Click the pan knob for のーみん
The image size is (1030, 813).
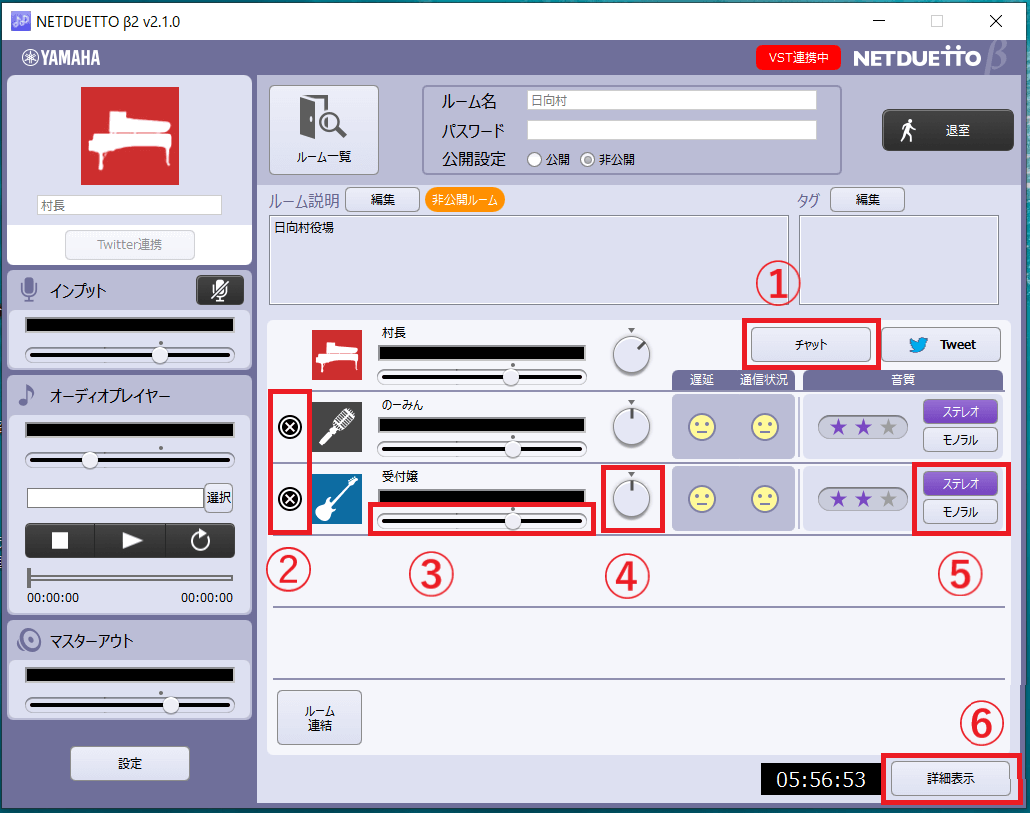631,427
